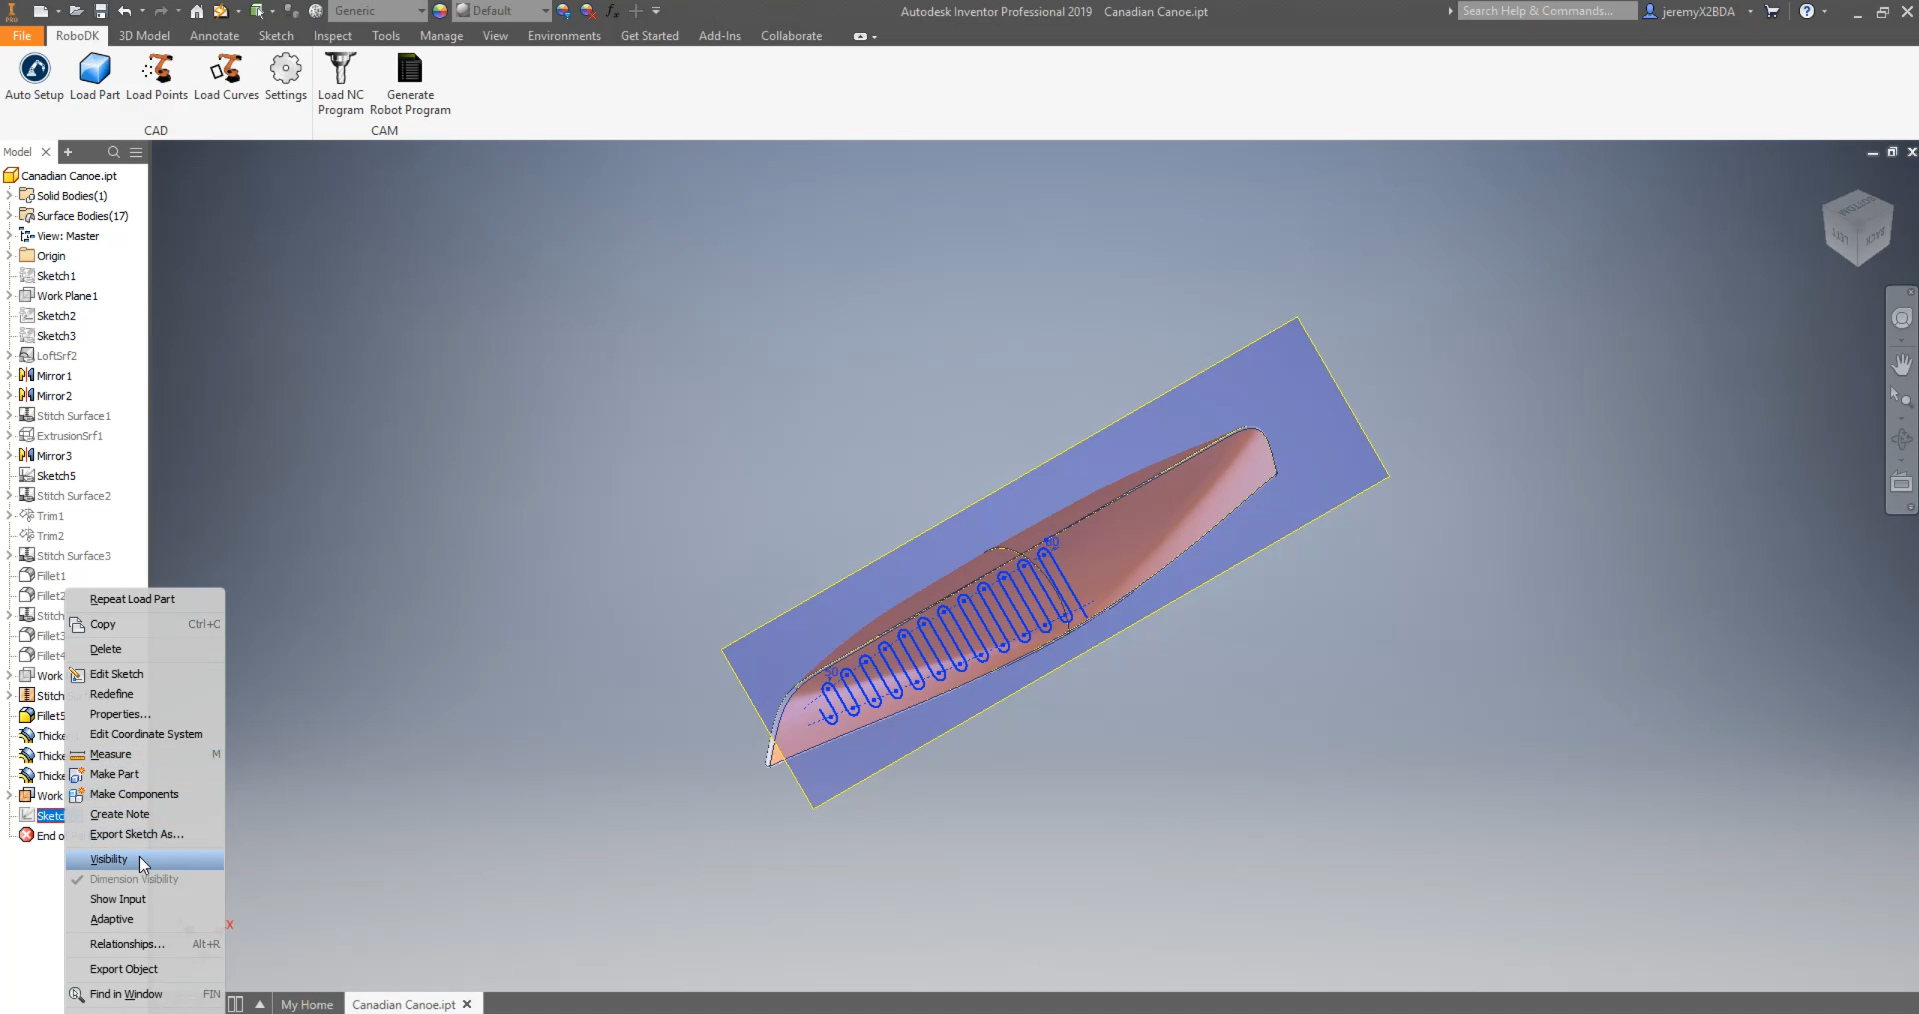Image resolution: width=1919 pixels, height=1014 pixels.
Task: Open the Generic material dropdown
Action: pos(421,11)
